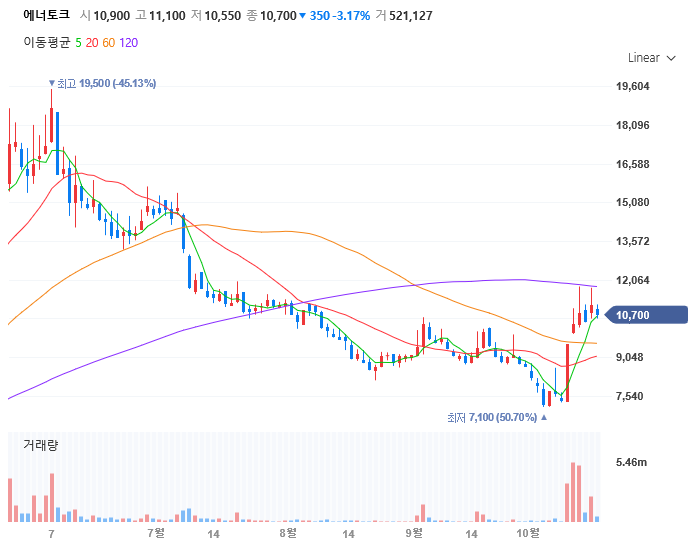Click the 60-day moving average label
This screenshot has width=688, height=551.
pos(108,43)
